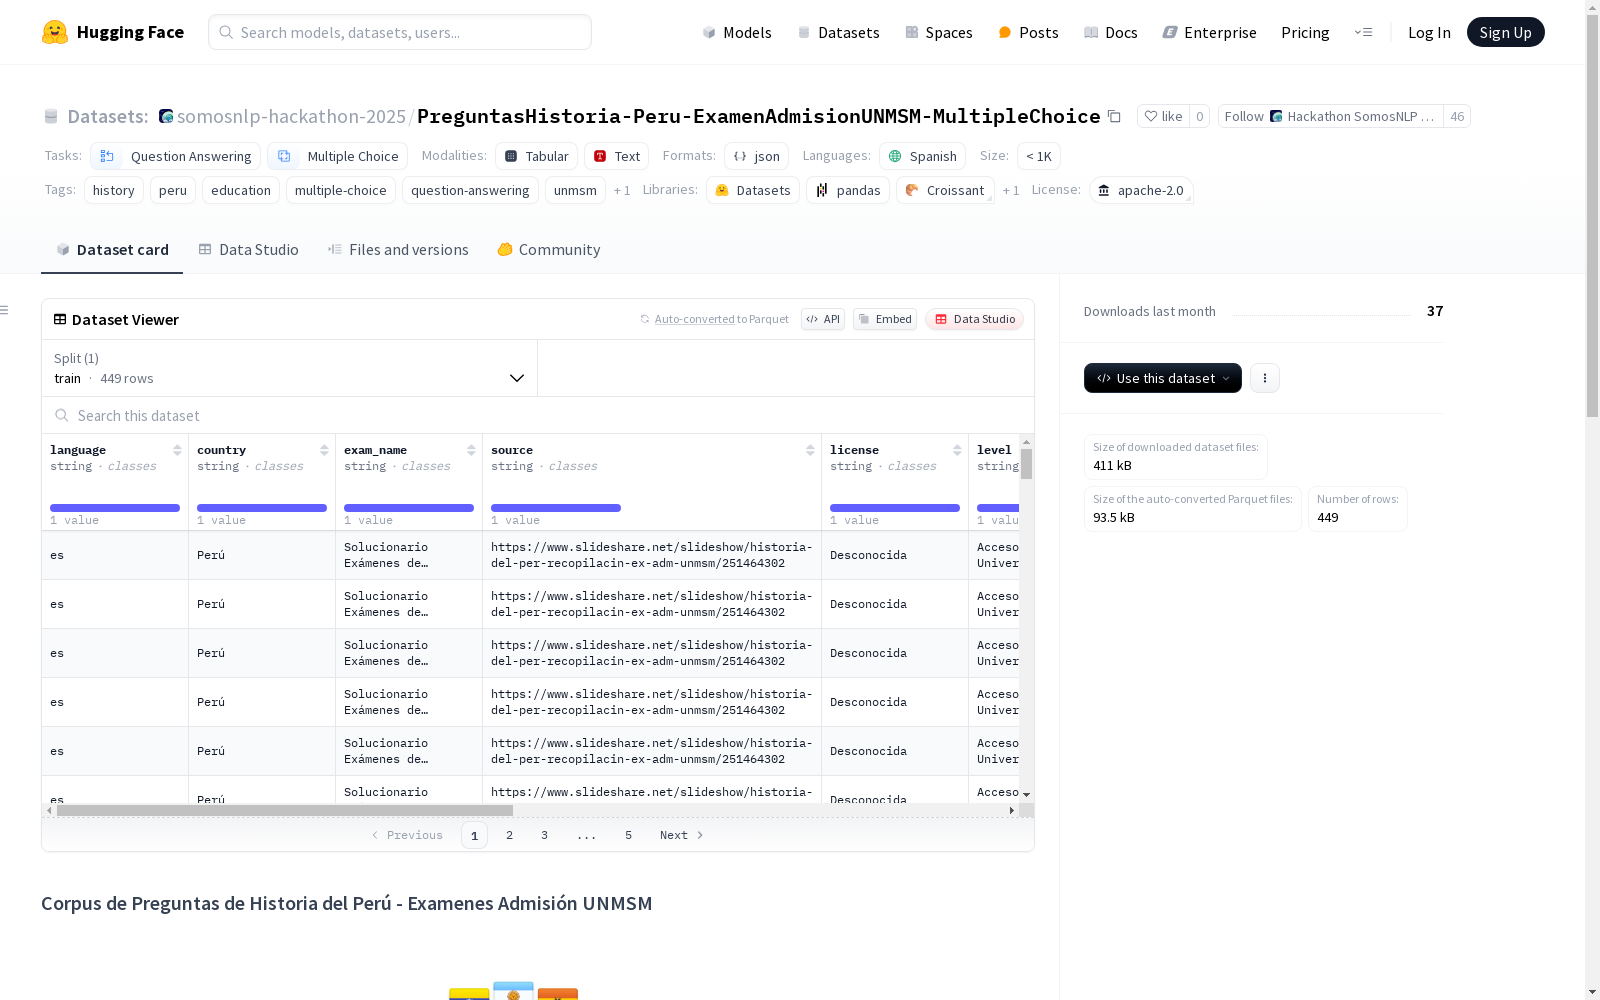Select the Multiple Choice task tag

pyautogui.click(x=337, y=156)
